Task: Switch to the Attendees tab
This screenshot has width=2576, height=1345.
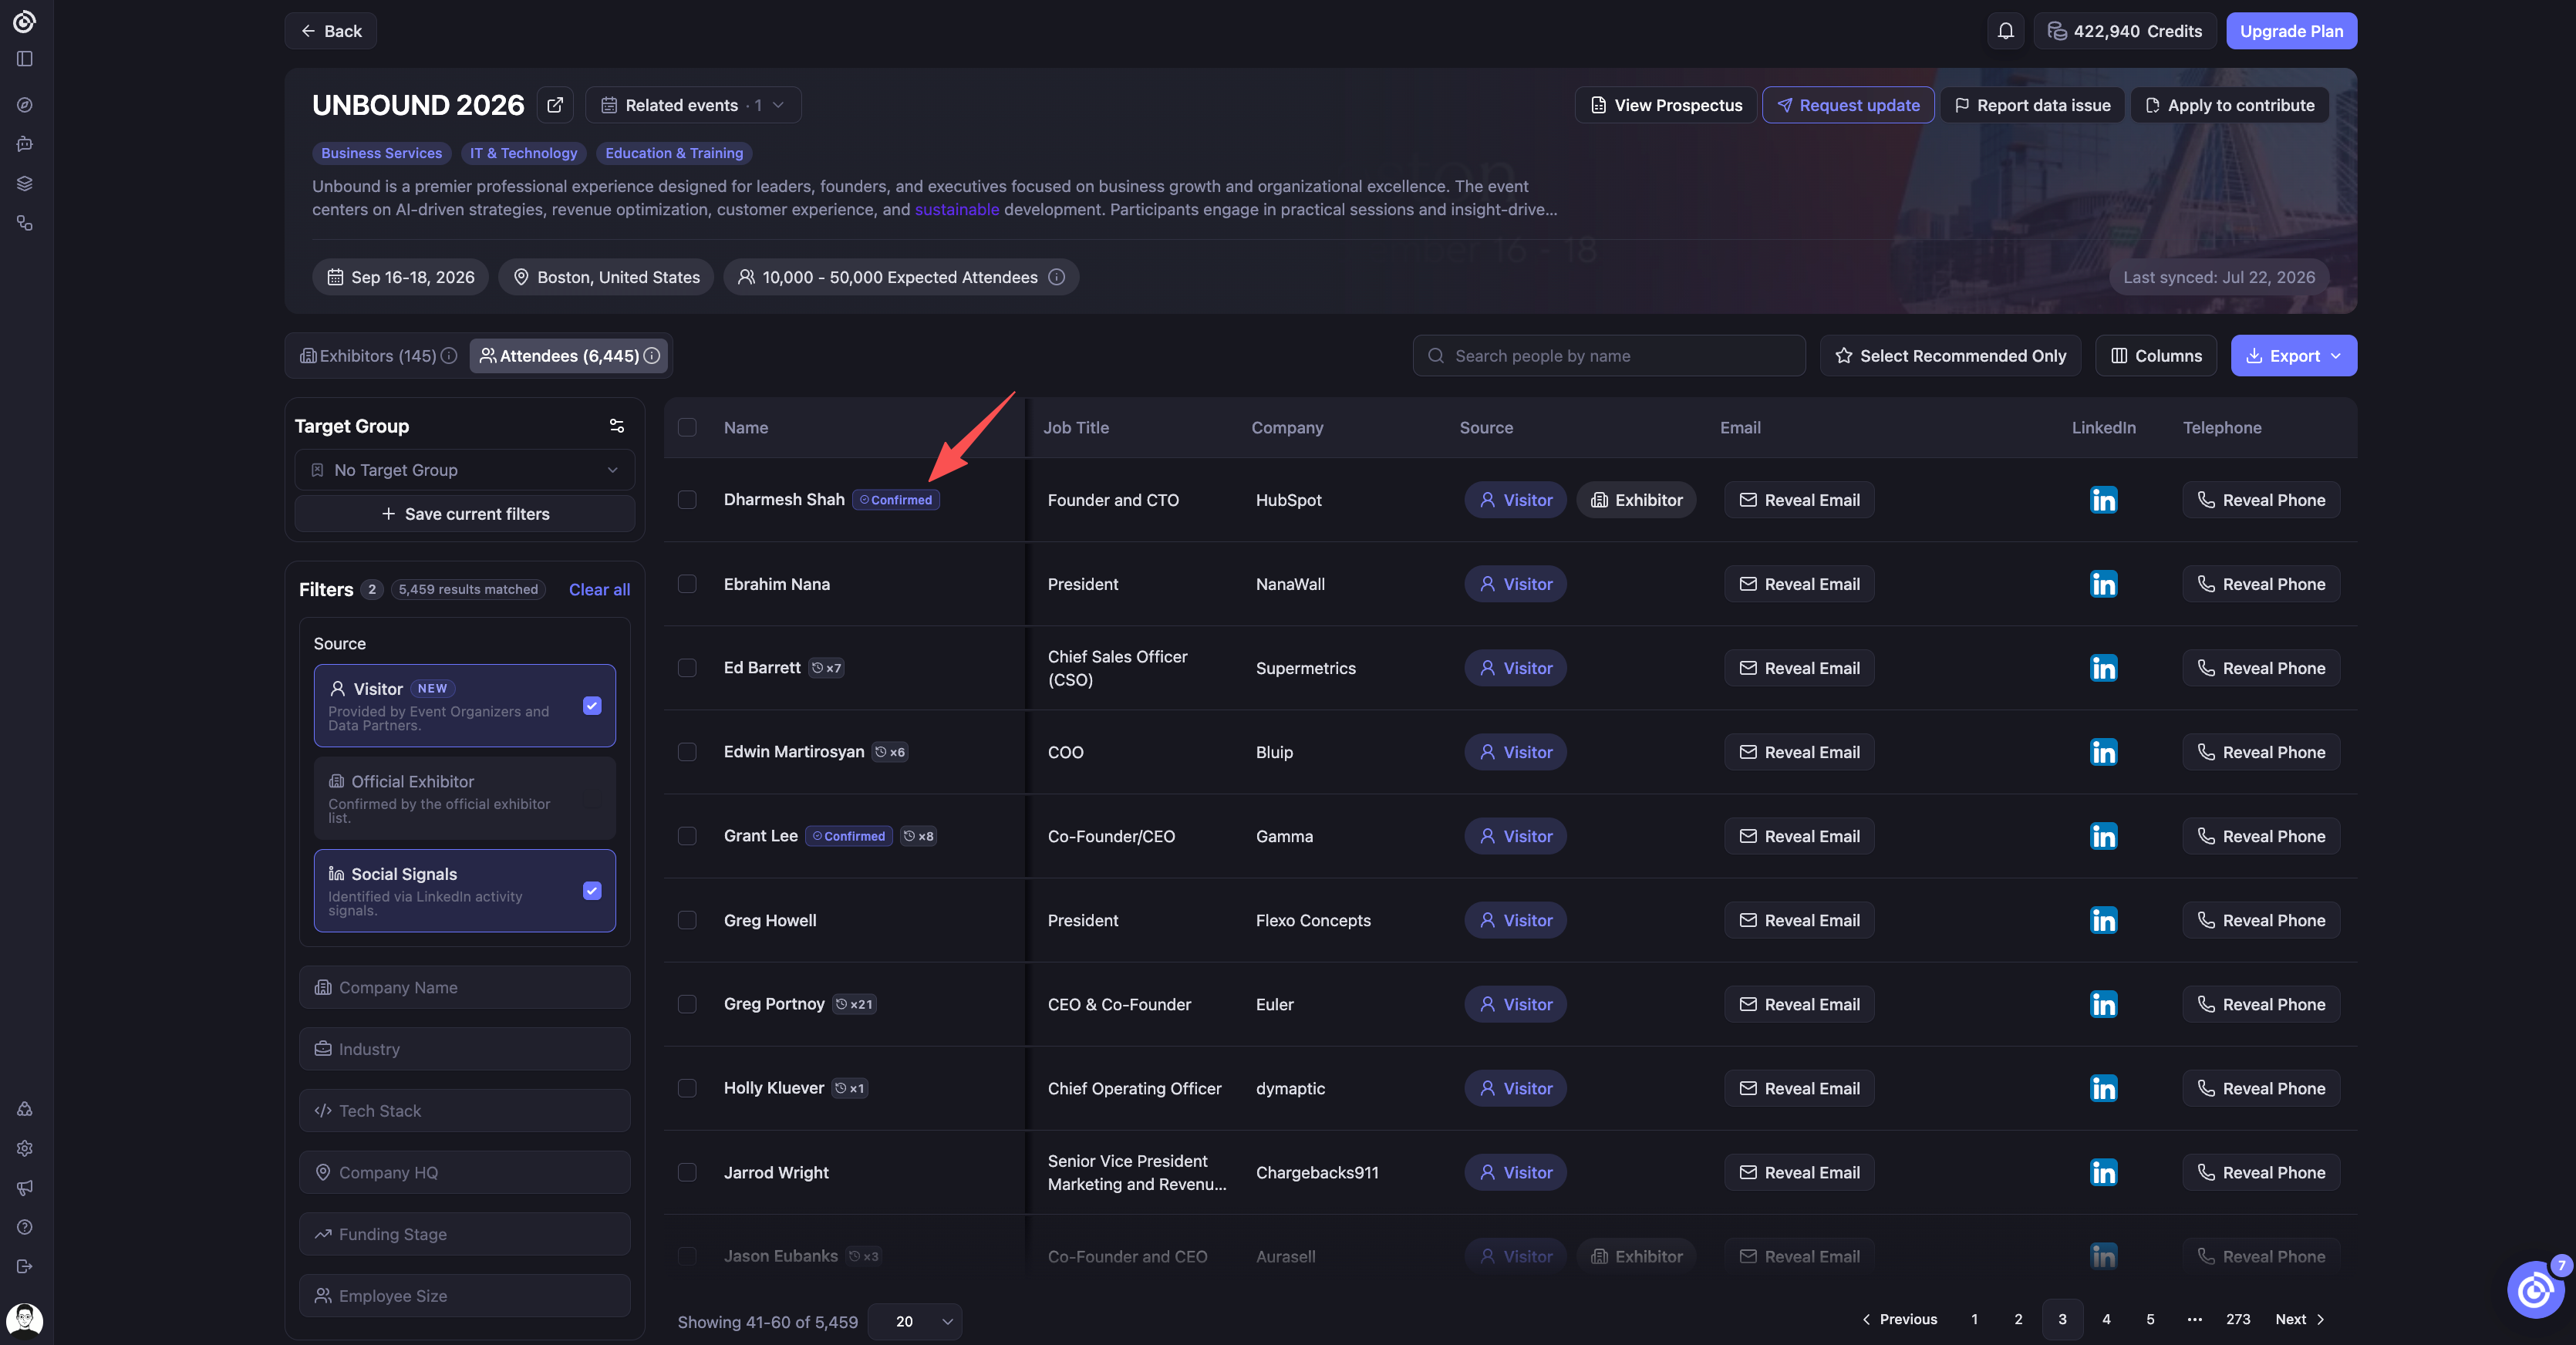Action: point(570,356)
